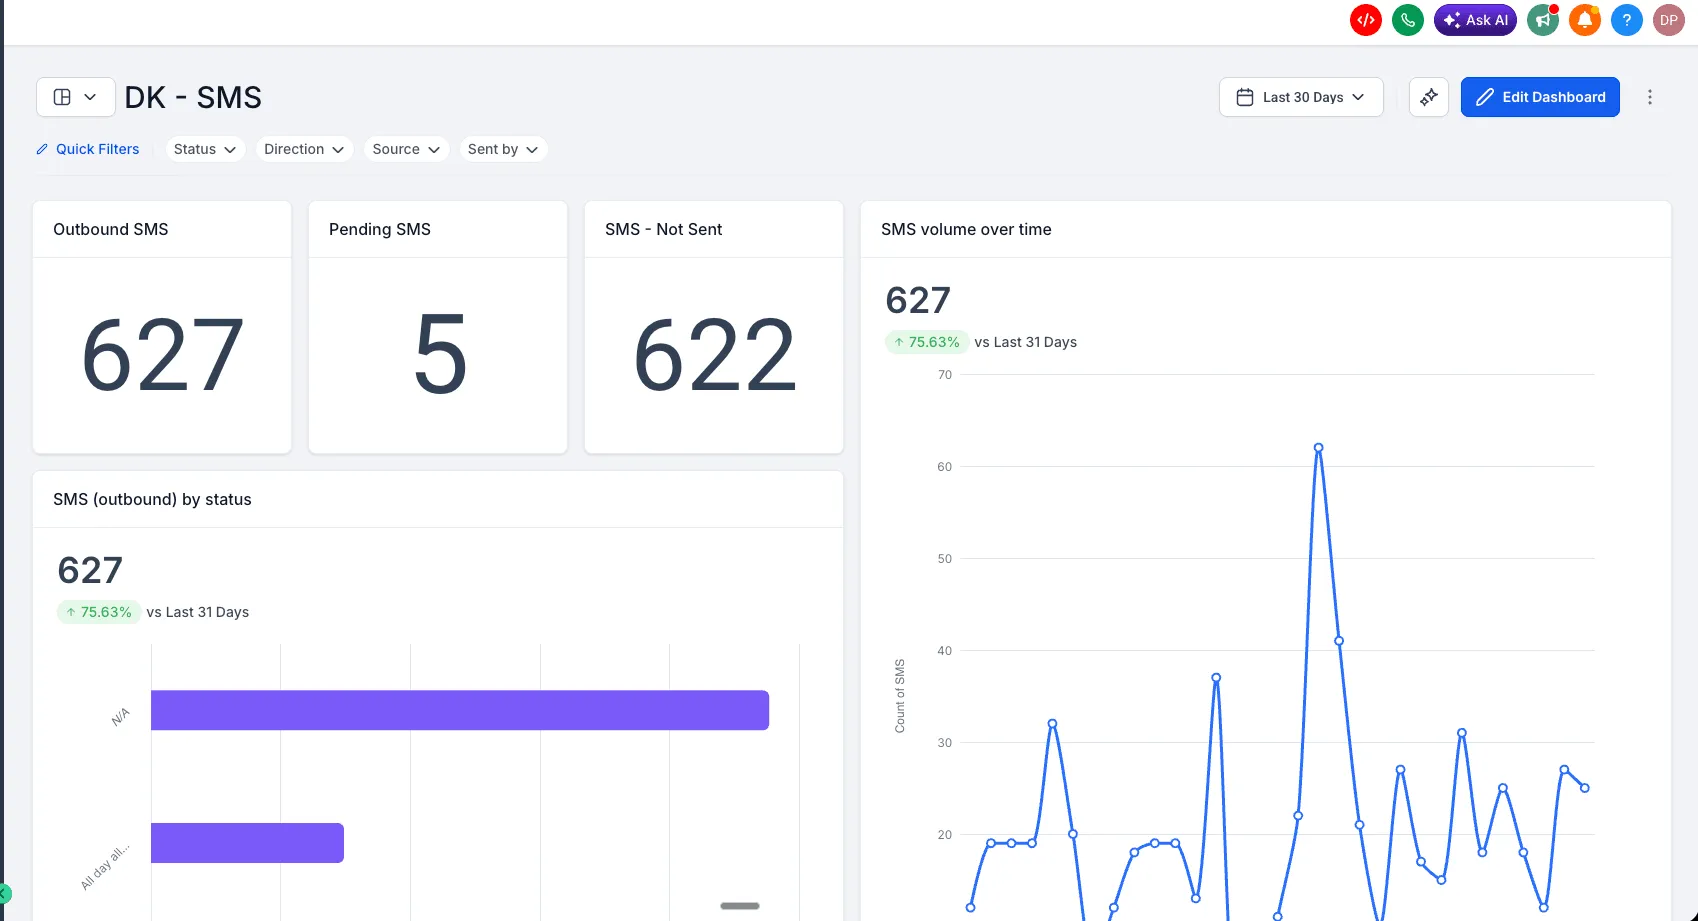Click the N/A status bar
The height and width of the screenshot is (921, 1698).
pyautogui.click(x=460, y=710)
